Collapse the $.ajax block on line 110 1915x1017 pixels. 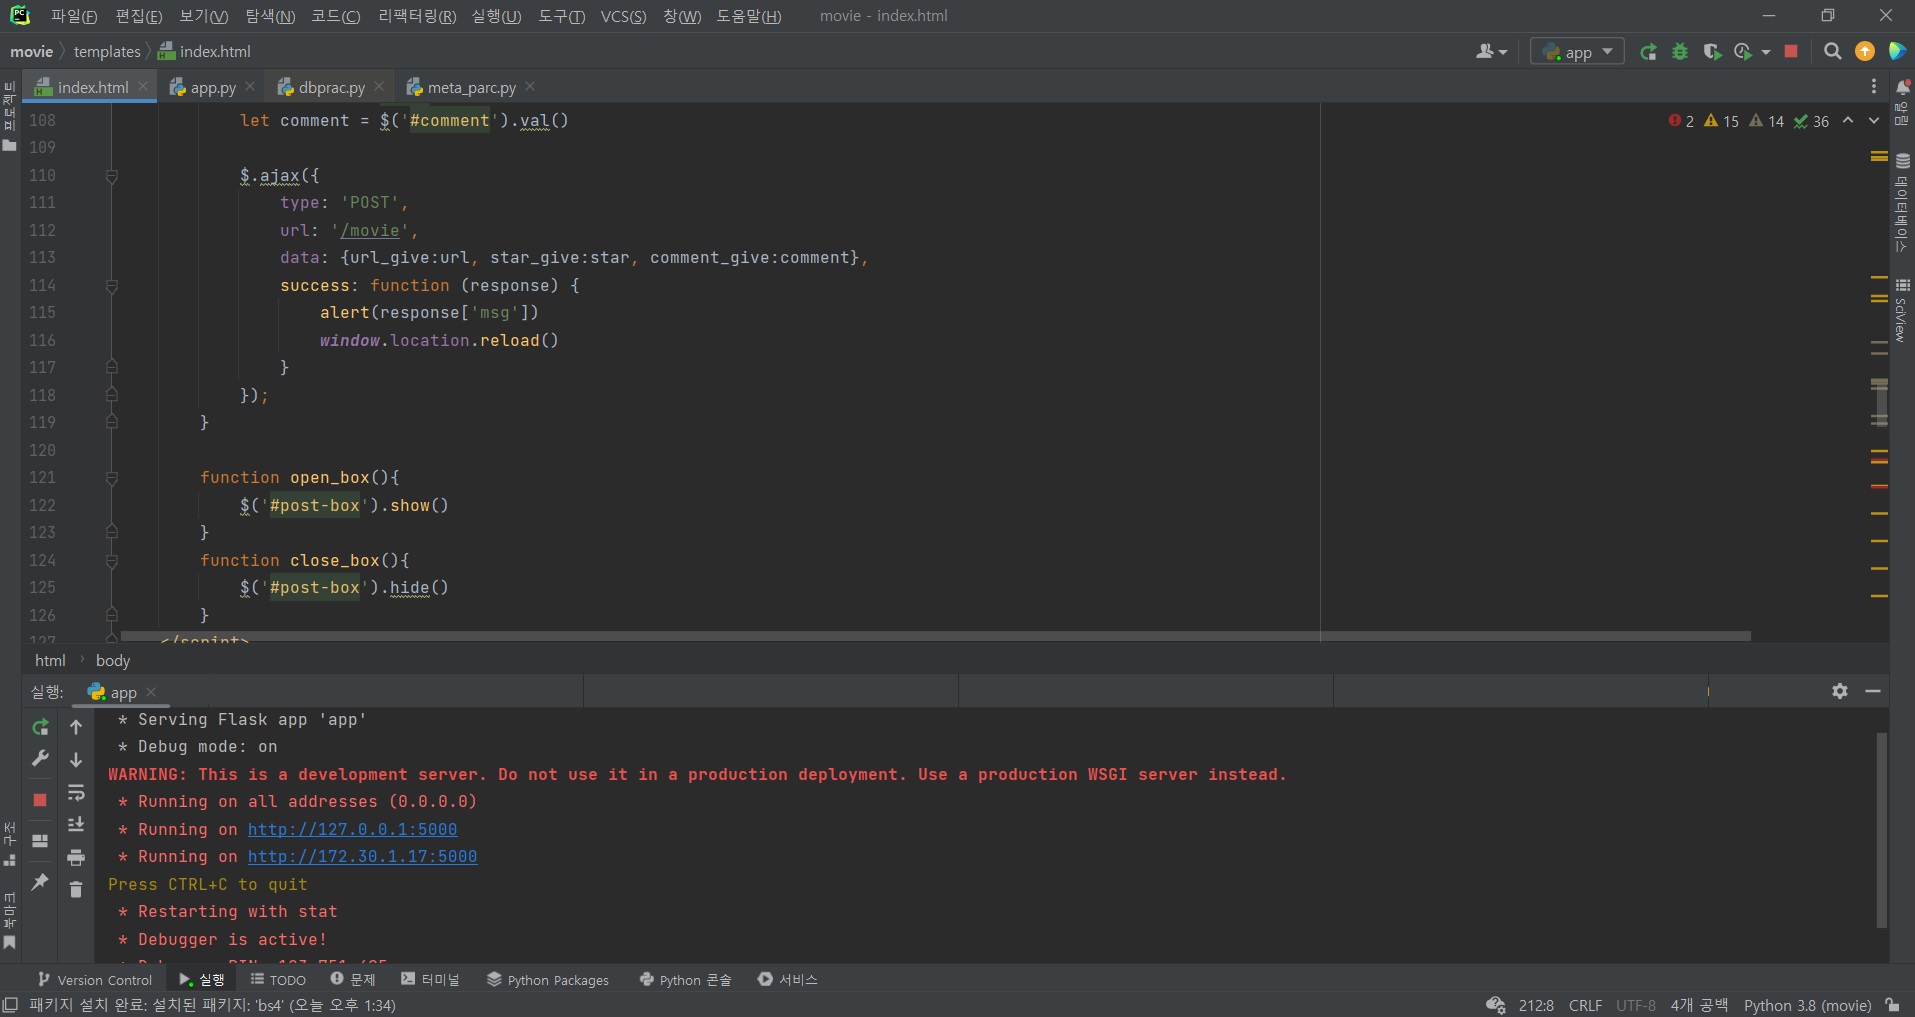pos(112,176)
